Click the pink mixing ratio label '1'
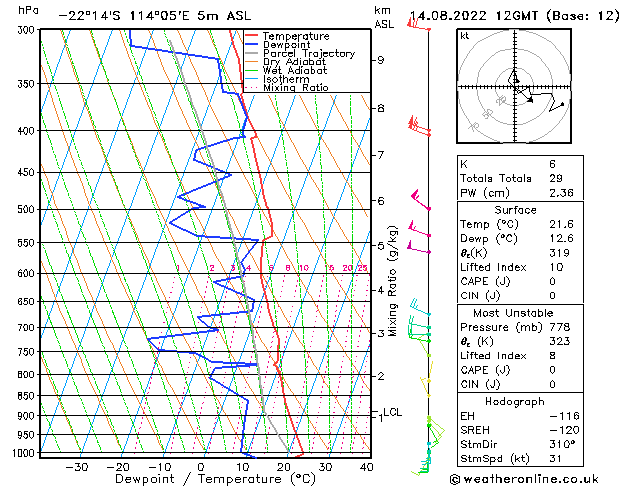 pos(178,268)
